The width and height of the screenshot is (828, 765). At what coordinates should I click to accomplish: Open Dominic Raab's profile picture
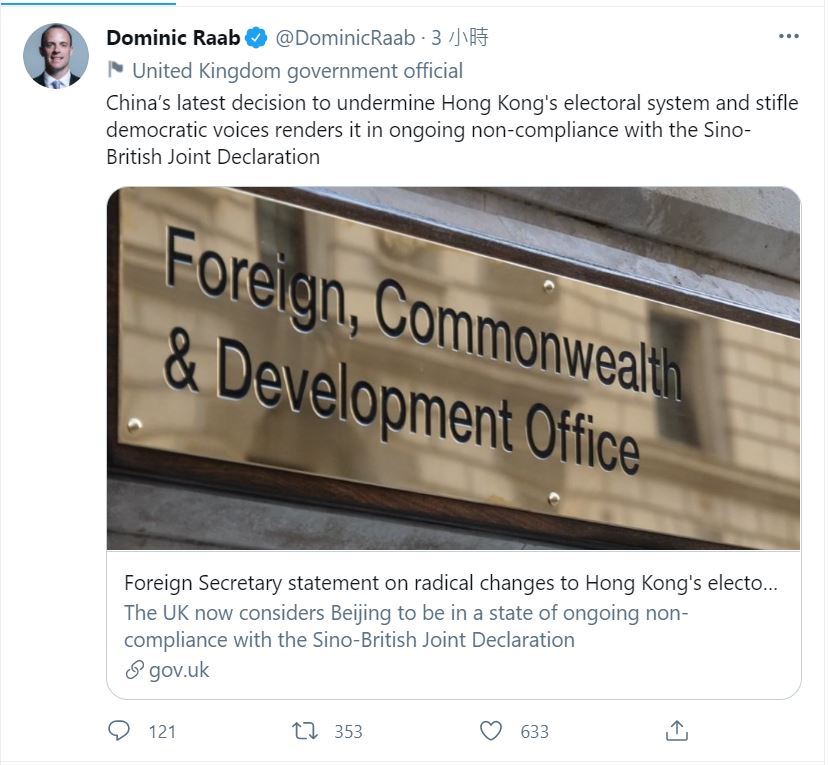click(56, 56)
